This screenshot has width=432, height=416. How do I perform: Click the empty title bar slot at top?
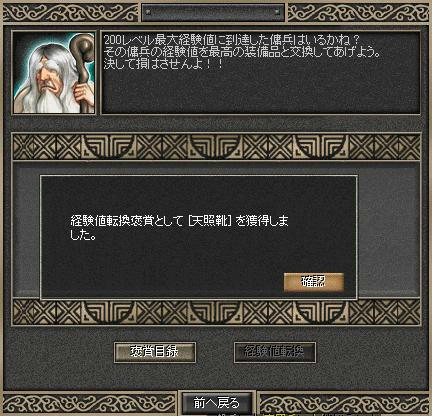(213, 12)
